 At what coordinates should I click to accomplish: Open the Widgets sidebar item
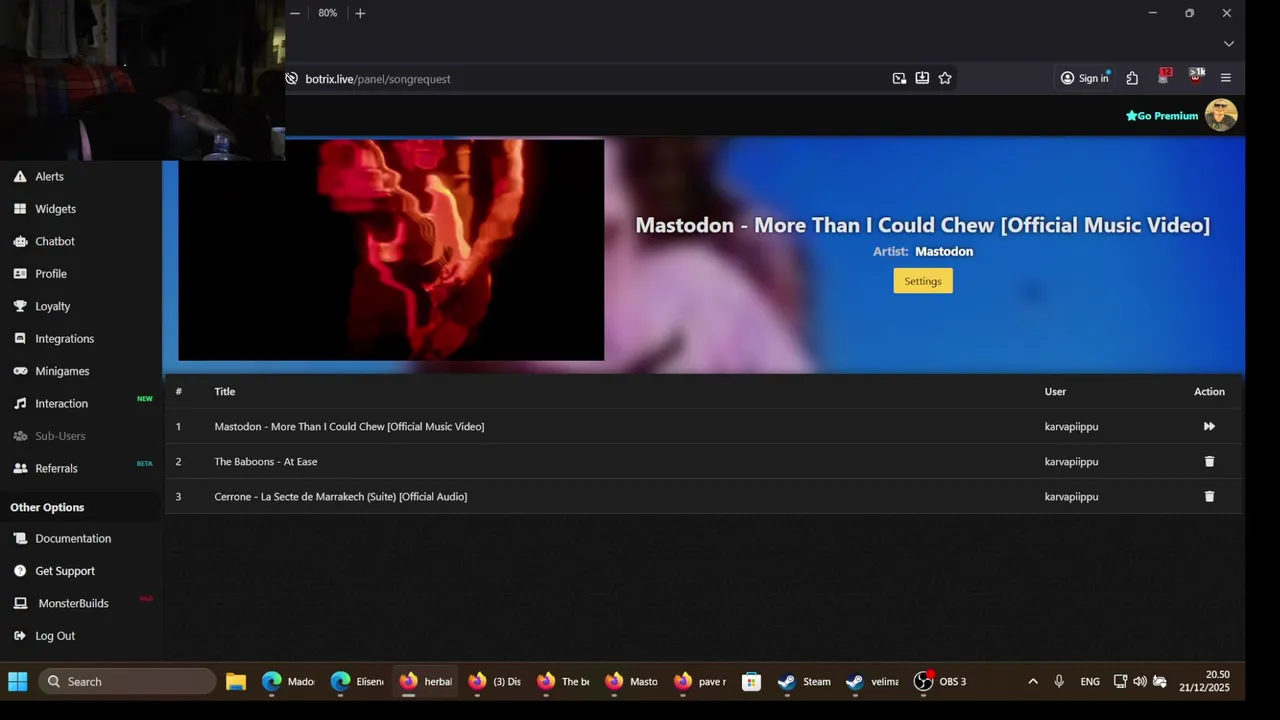55,209
